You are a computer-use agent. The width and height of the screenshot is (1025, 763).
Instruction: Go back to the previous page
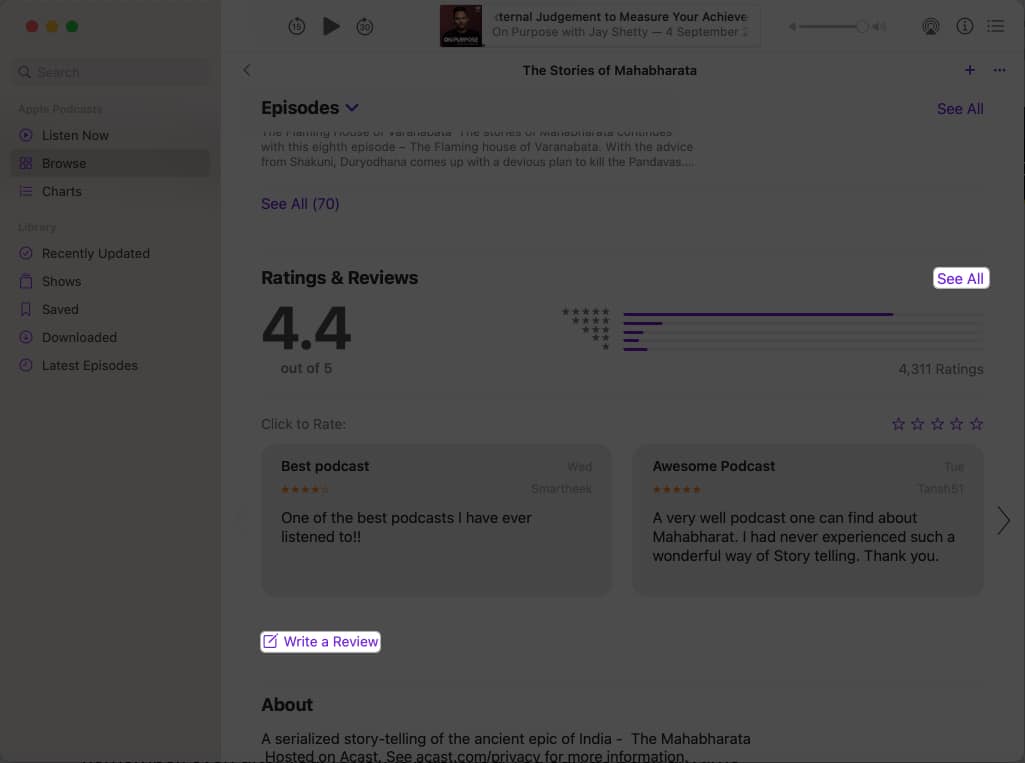point(246,70)
